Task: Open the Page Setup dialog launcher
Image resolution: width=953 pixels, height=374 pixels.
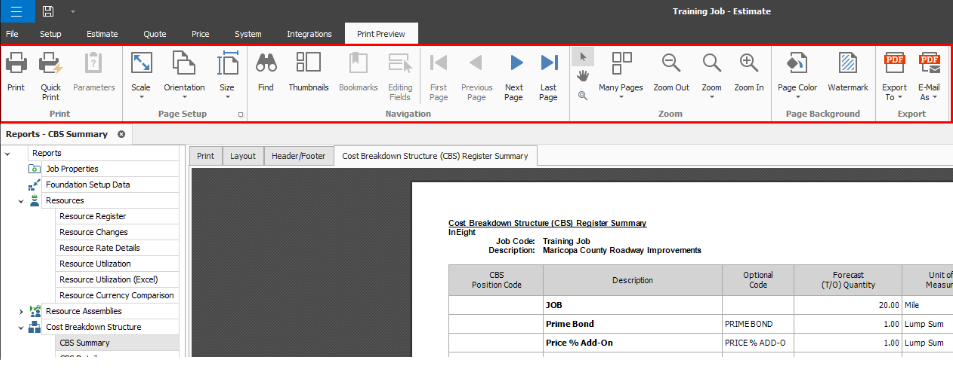Action: 241,114
